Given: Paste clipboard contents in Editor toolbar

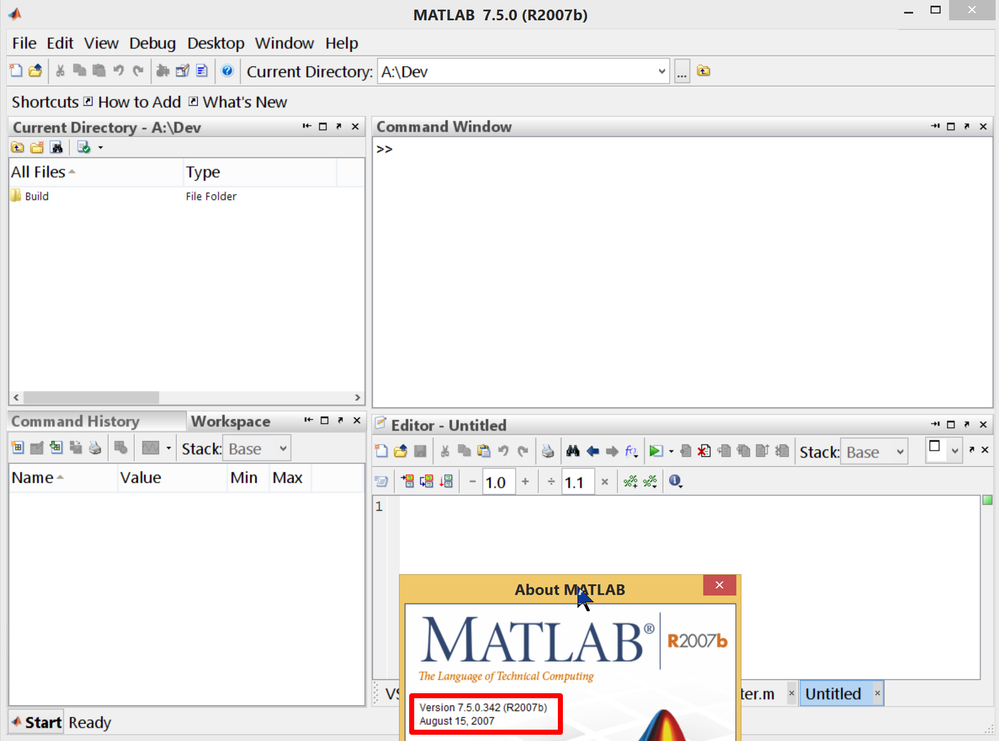Looking at the screenshot, I should 484,451.
